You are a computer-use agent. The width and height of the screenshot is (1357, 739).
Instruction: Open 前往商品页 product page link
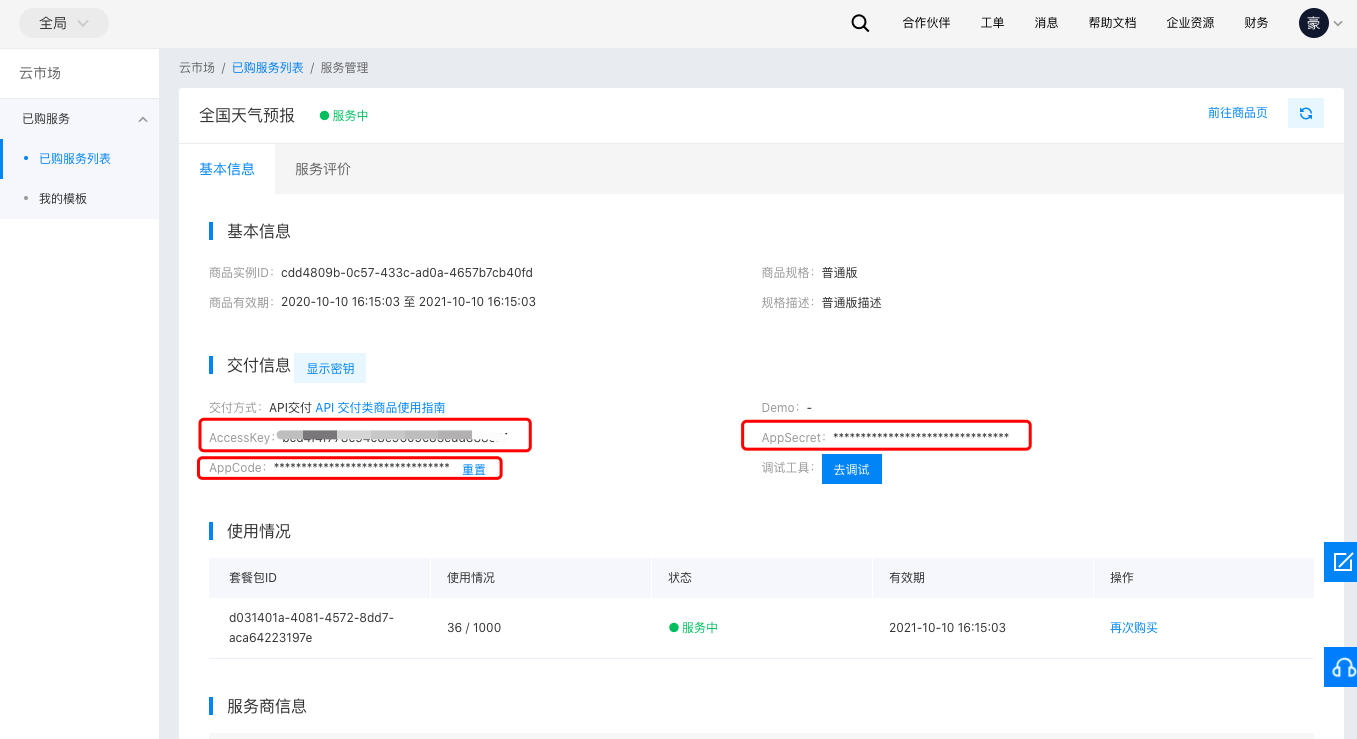(1237, 113)
